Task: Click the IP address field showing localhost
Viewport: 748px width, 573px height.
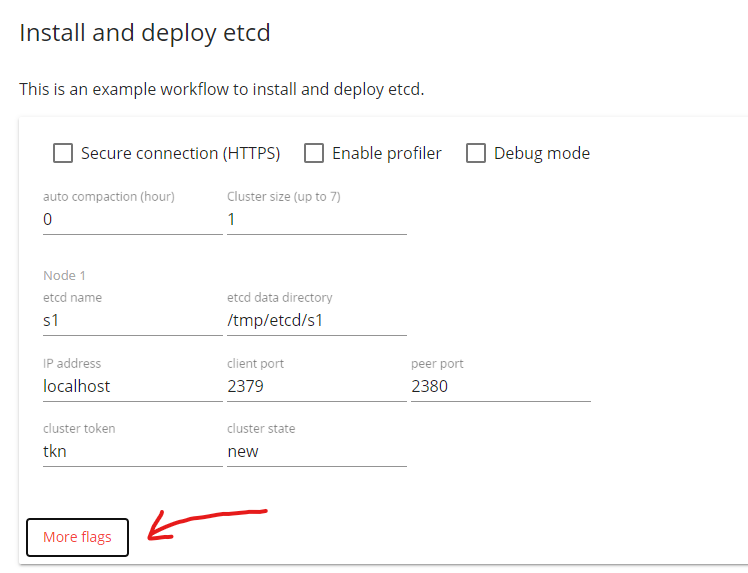Action: pos(133,386)
